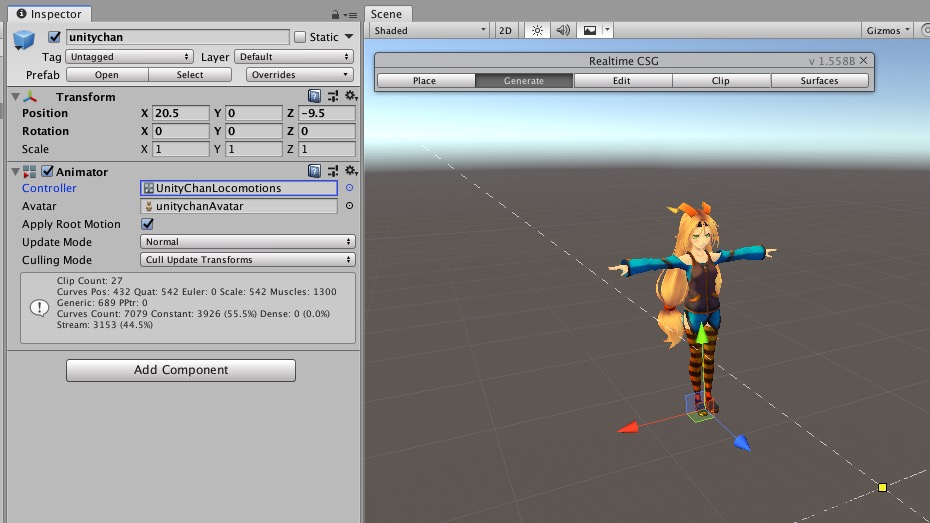Image resolution: width=930 pixels, height=523 pixels.
Task: Click the prefab Open button
Action: click(107, 75)
